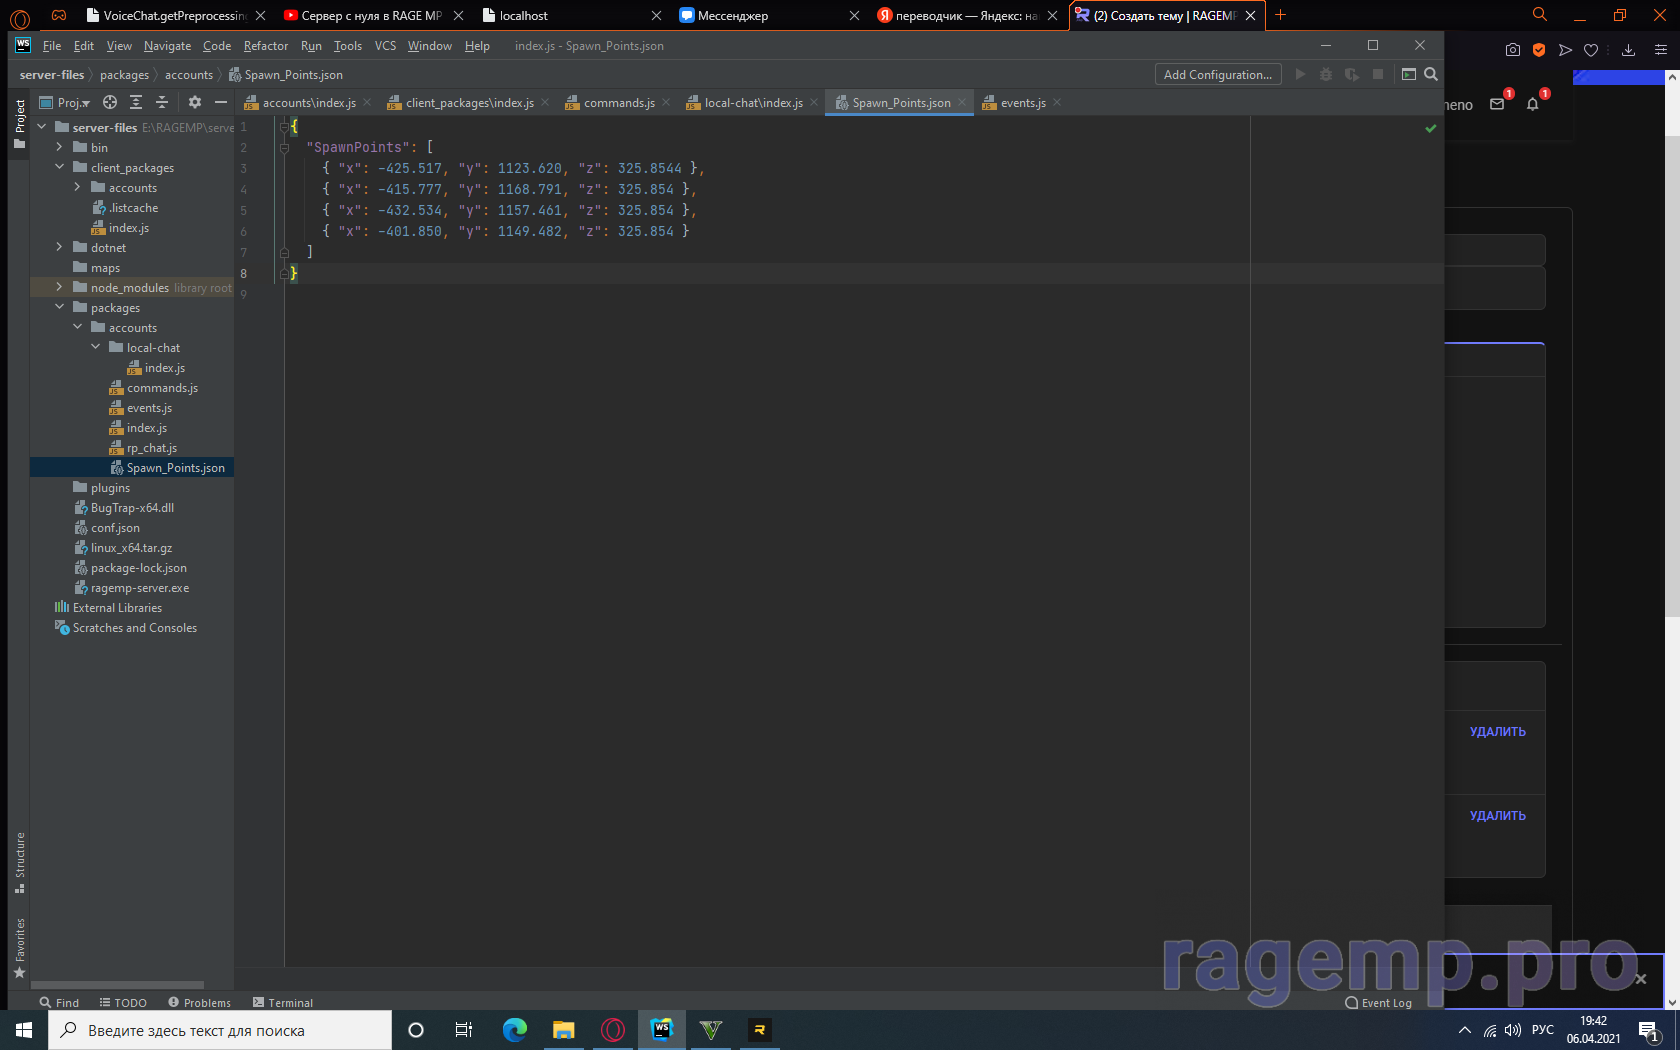
Task: Click Project panel horizontal scrollbar
Action: (118, 985)
